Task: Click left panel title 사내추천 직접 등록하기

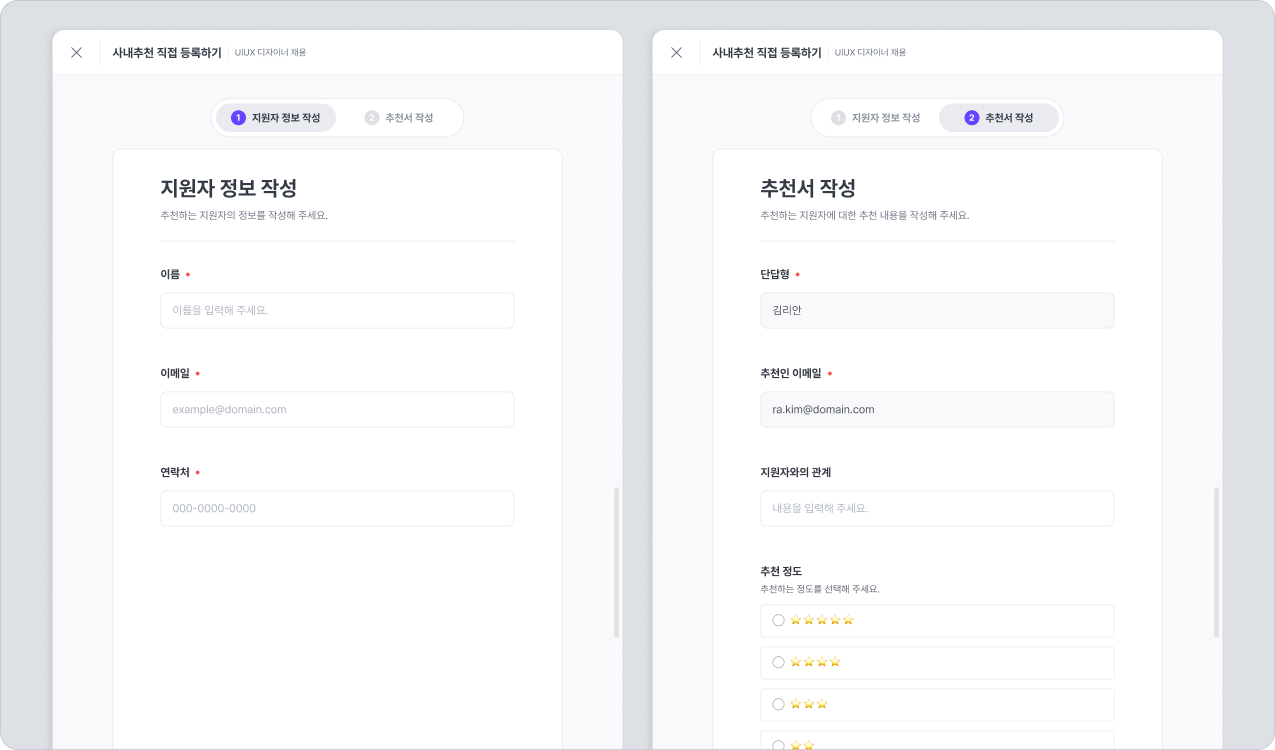Action: [x=167, y=53]
